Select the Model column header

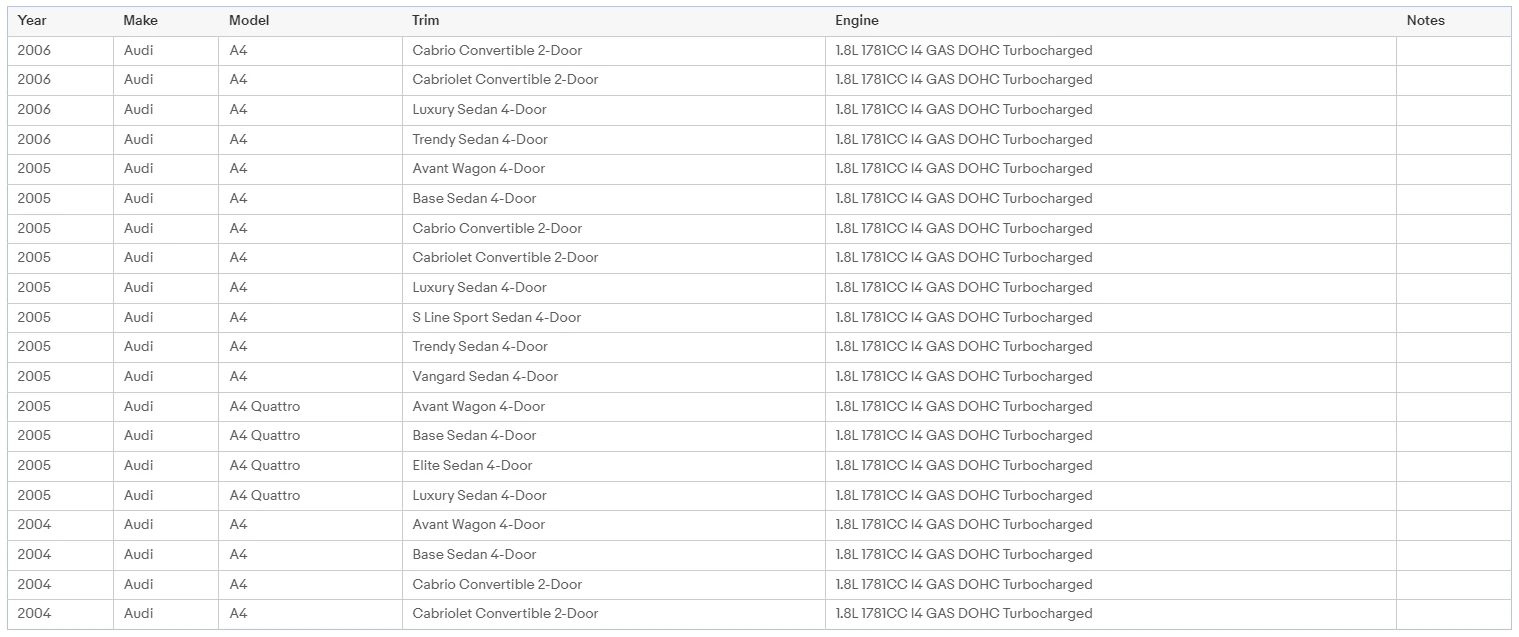pos(249,20)
